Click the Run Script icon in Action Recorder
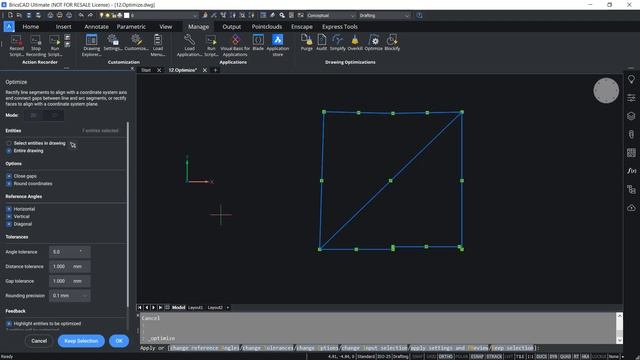Image resolution: width=640 pixels, height=360 pixels. (x=55, y=45)
